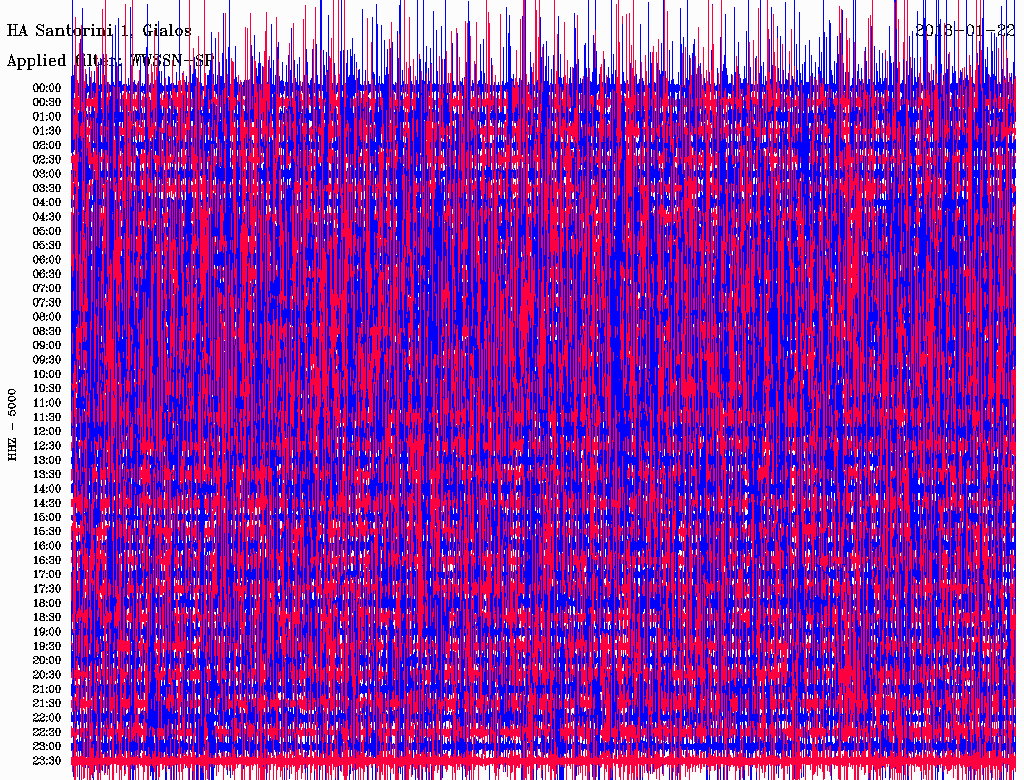Select the 00:30 time label
Viewport: 1024px width, 780px height.
(x=47, y=102)
